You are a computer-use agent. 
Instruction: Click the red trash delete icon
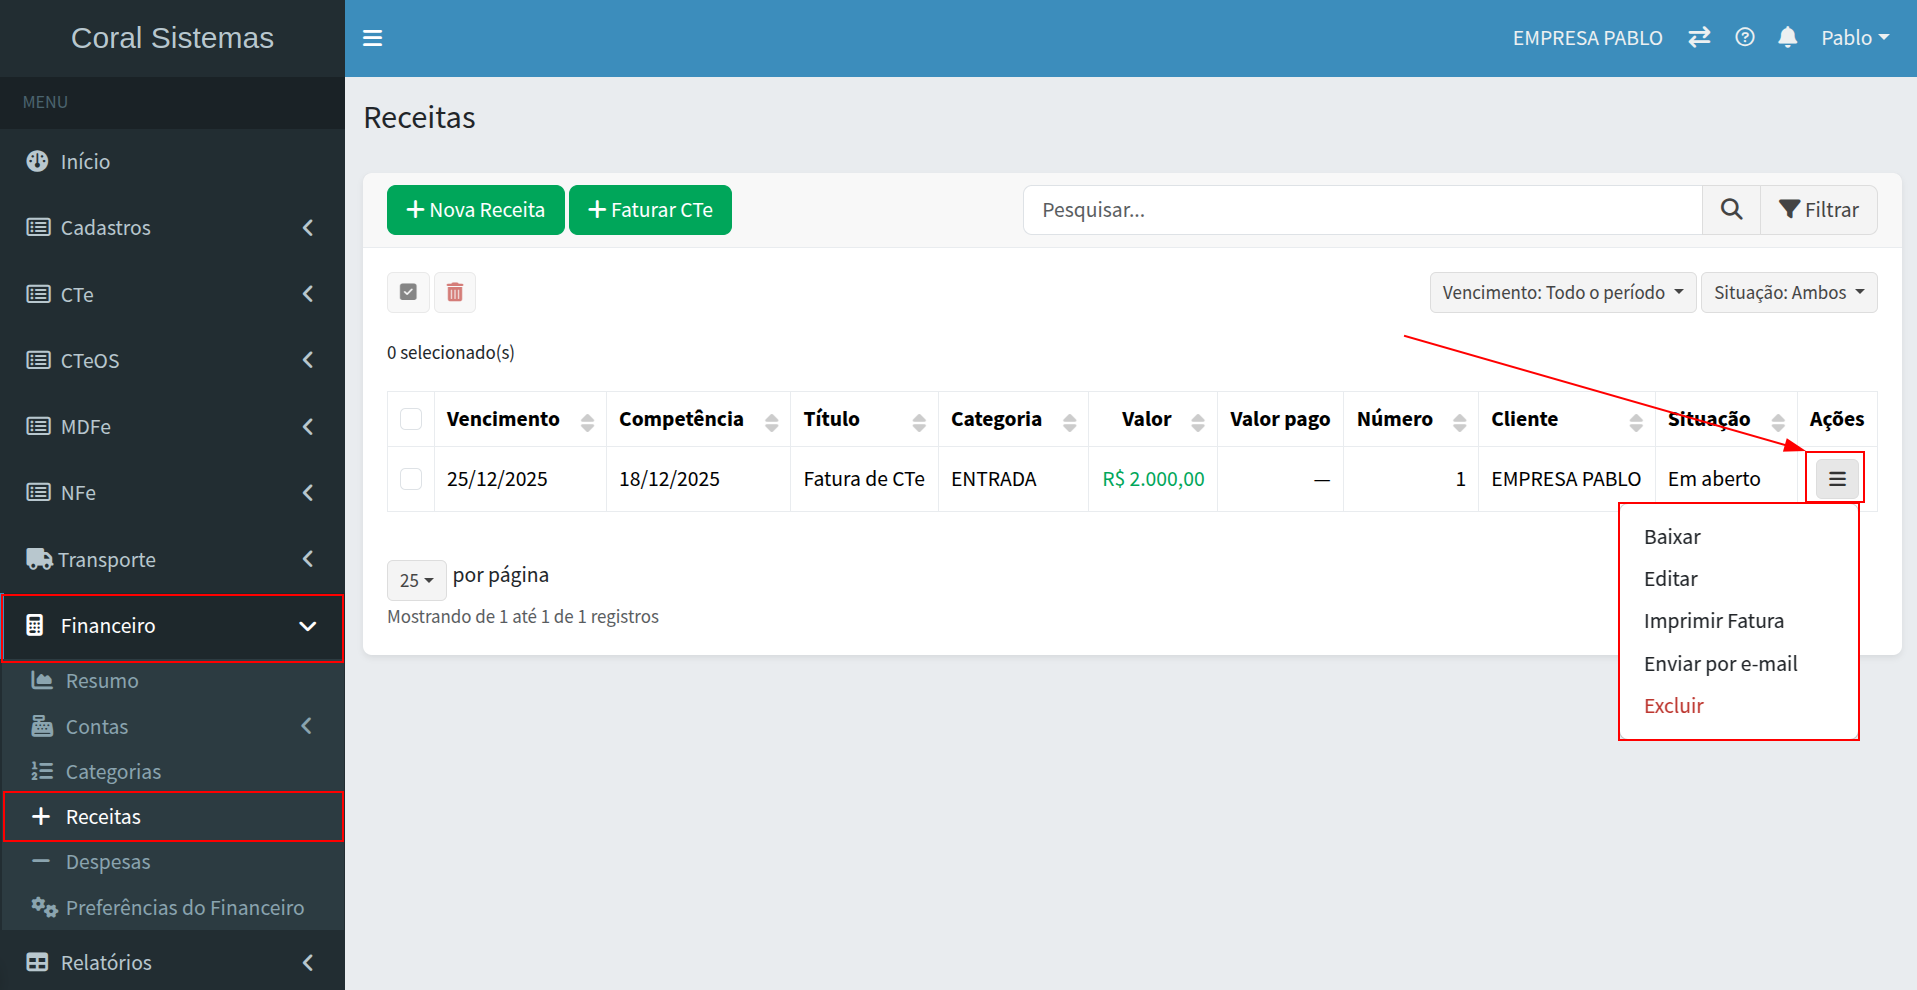pyautogui.click(x=455, y=292)
